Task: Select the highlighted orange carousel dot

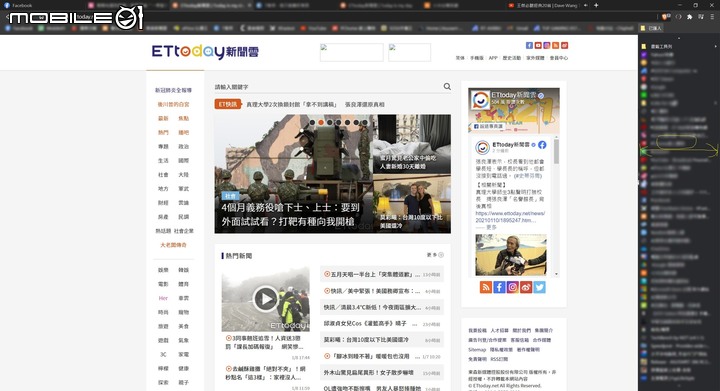Action: pyautogui.click(x=321, y=123)
